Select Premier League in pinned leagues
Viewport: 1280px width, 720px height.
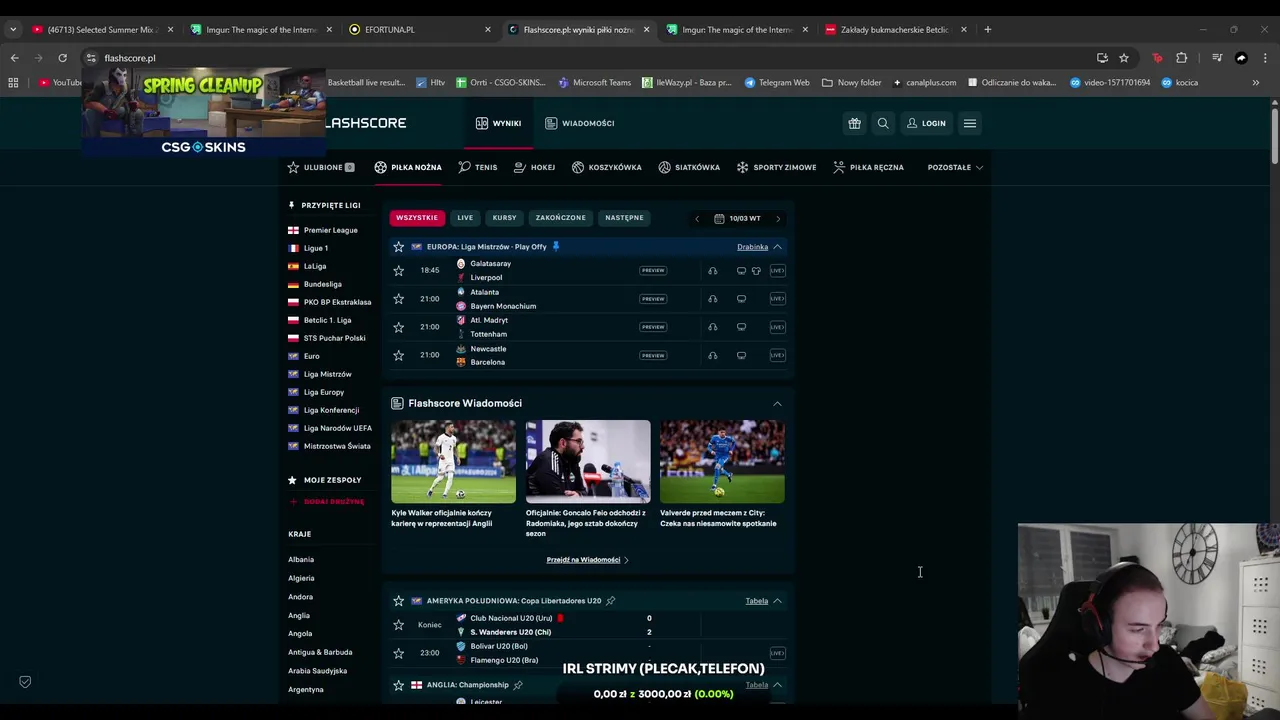tap(330, 230)
